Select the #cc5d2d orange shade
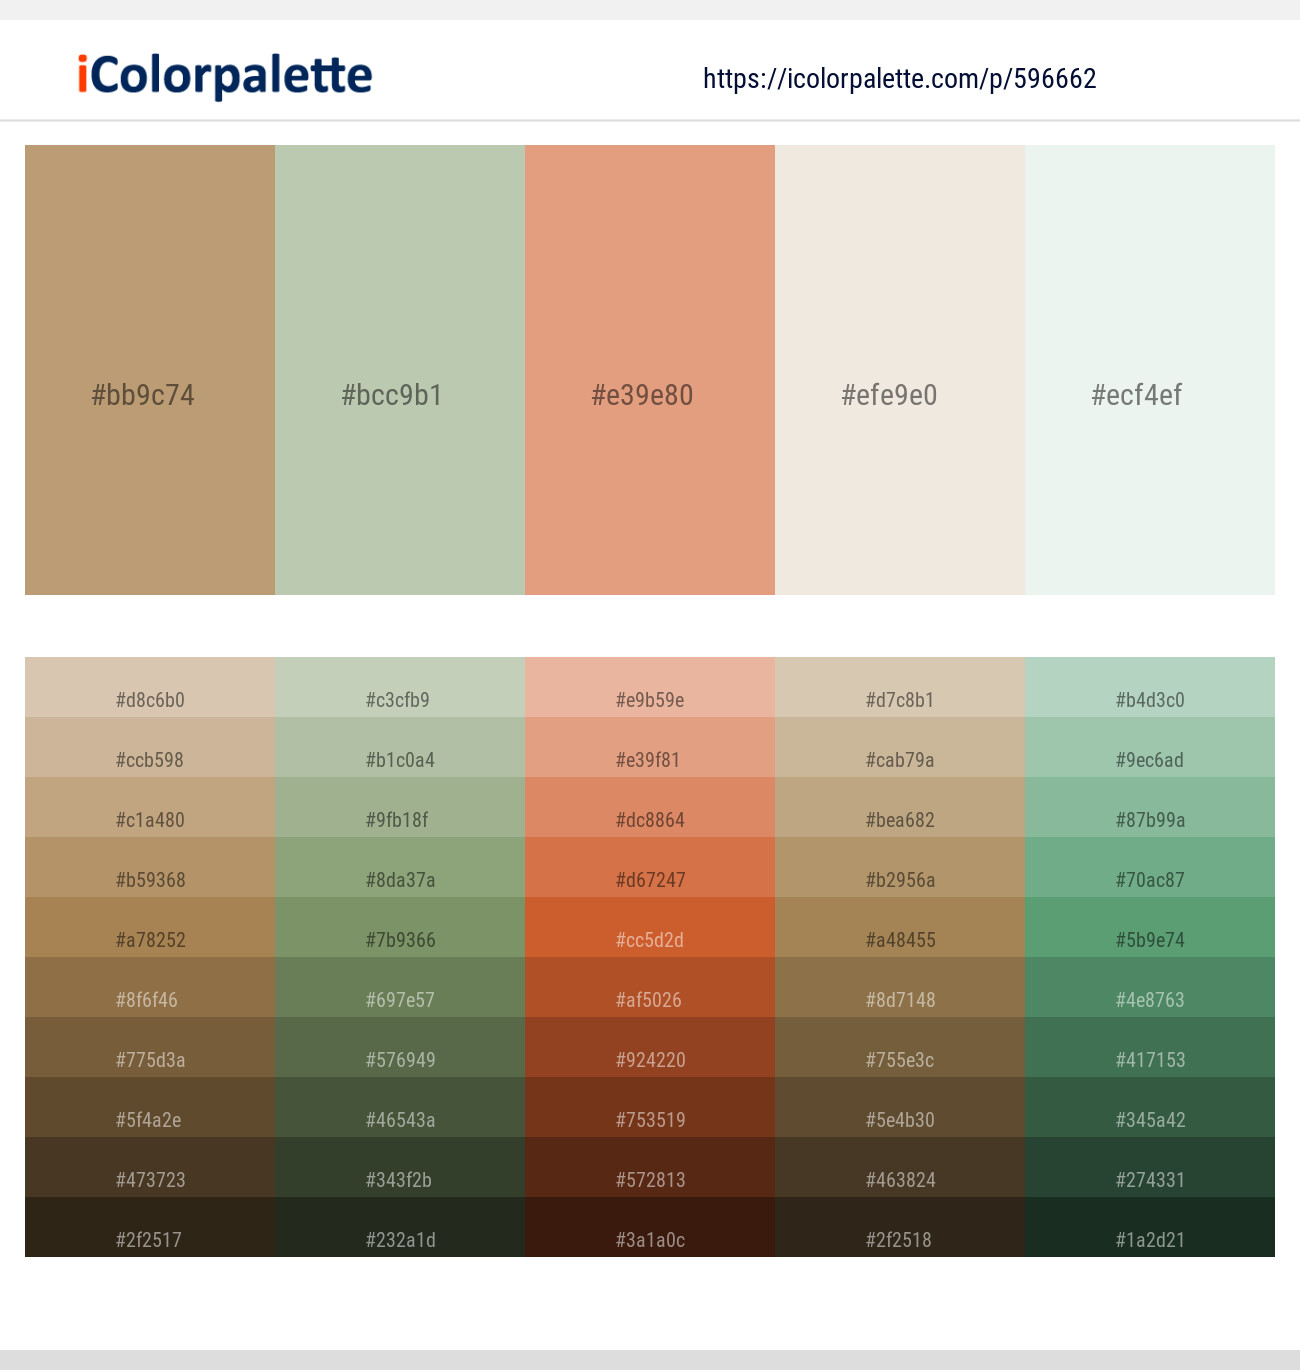The width and height of the screenshot is (1300, 1370). point(650,927)
